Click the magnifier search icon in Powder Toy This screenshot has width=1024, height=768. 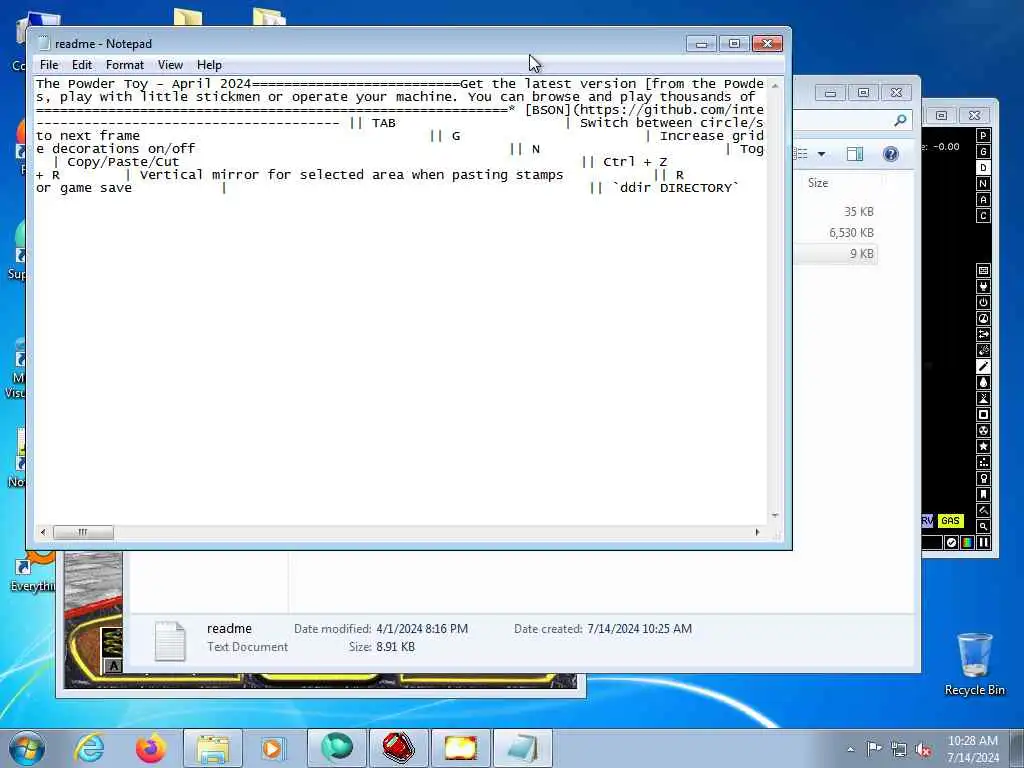point(983,526)
